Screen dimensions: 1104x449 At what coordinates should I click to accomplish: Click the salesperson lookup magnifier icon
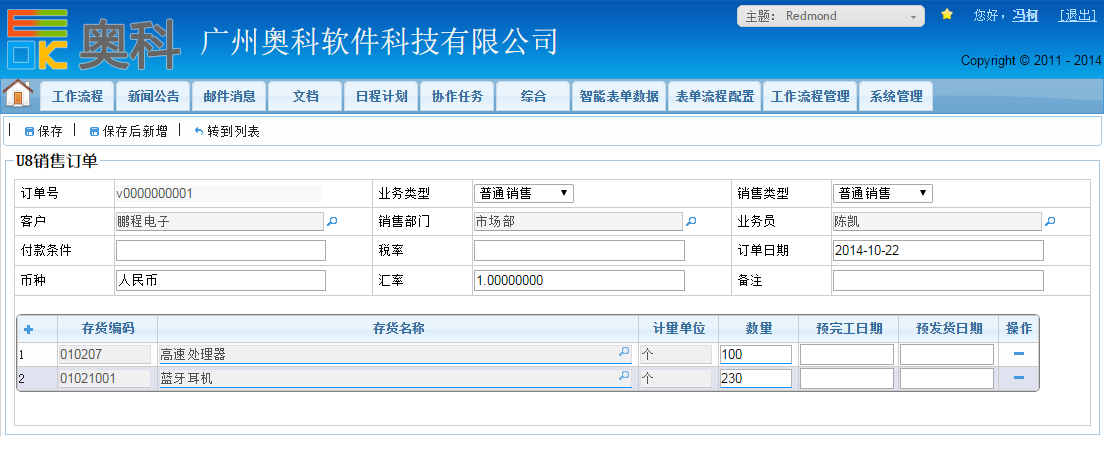pyautogui.click(x=1050, y=222)
